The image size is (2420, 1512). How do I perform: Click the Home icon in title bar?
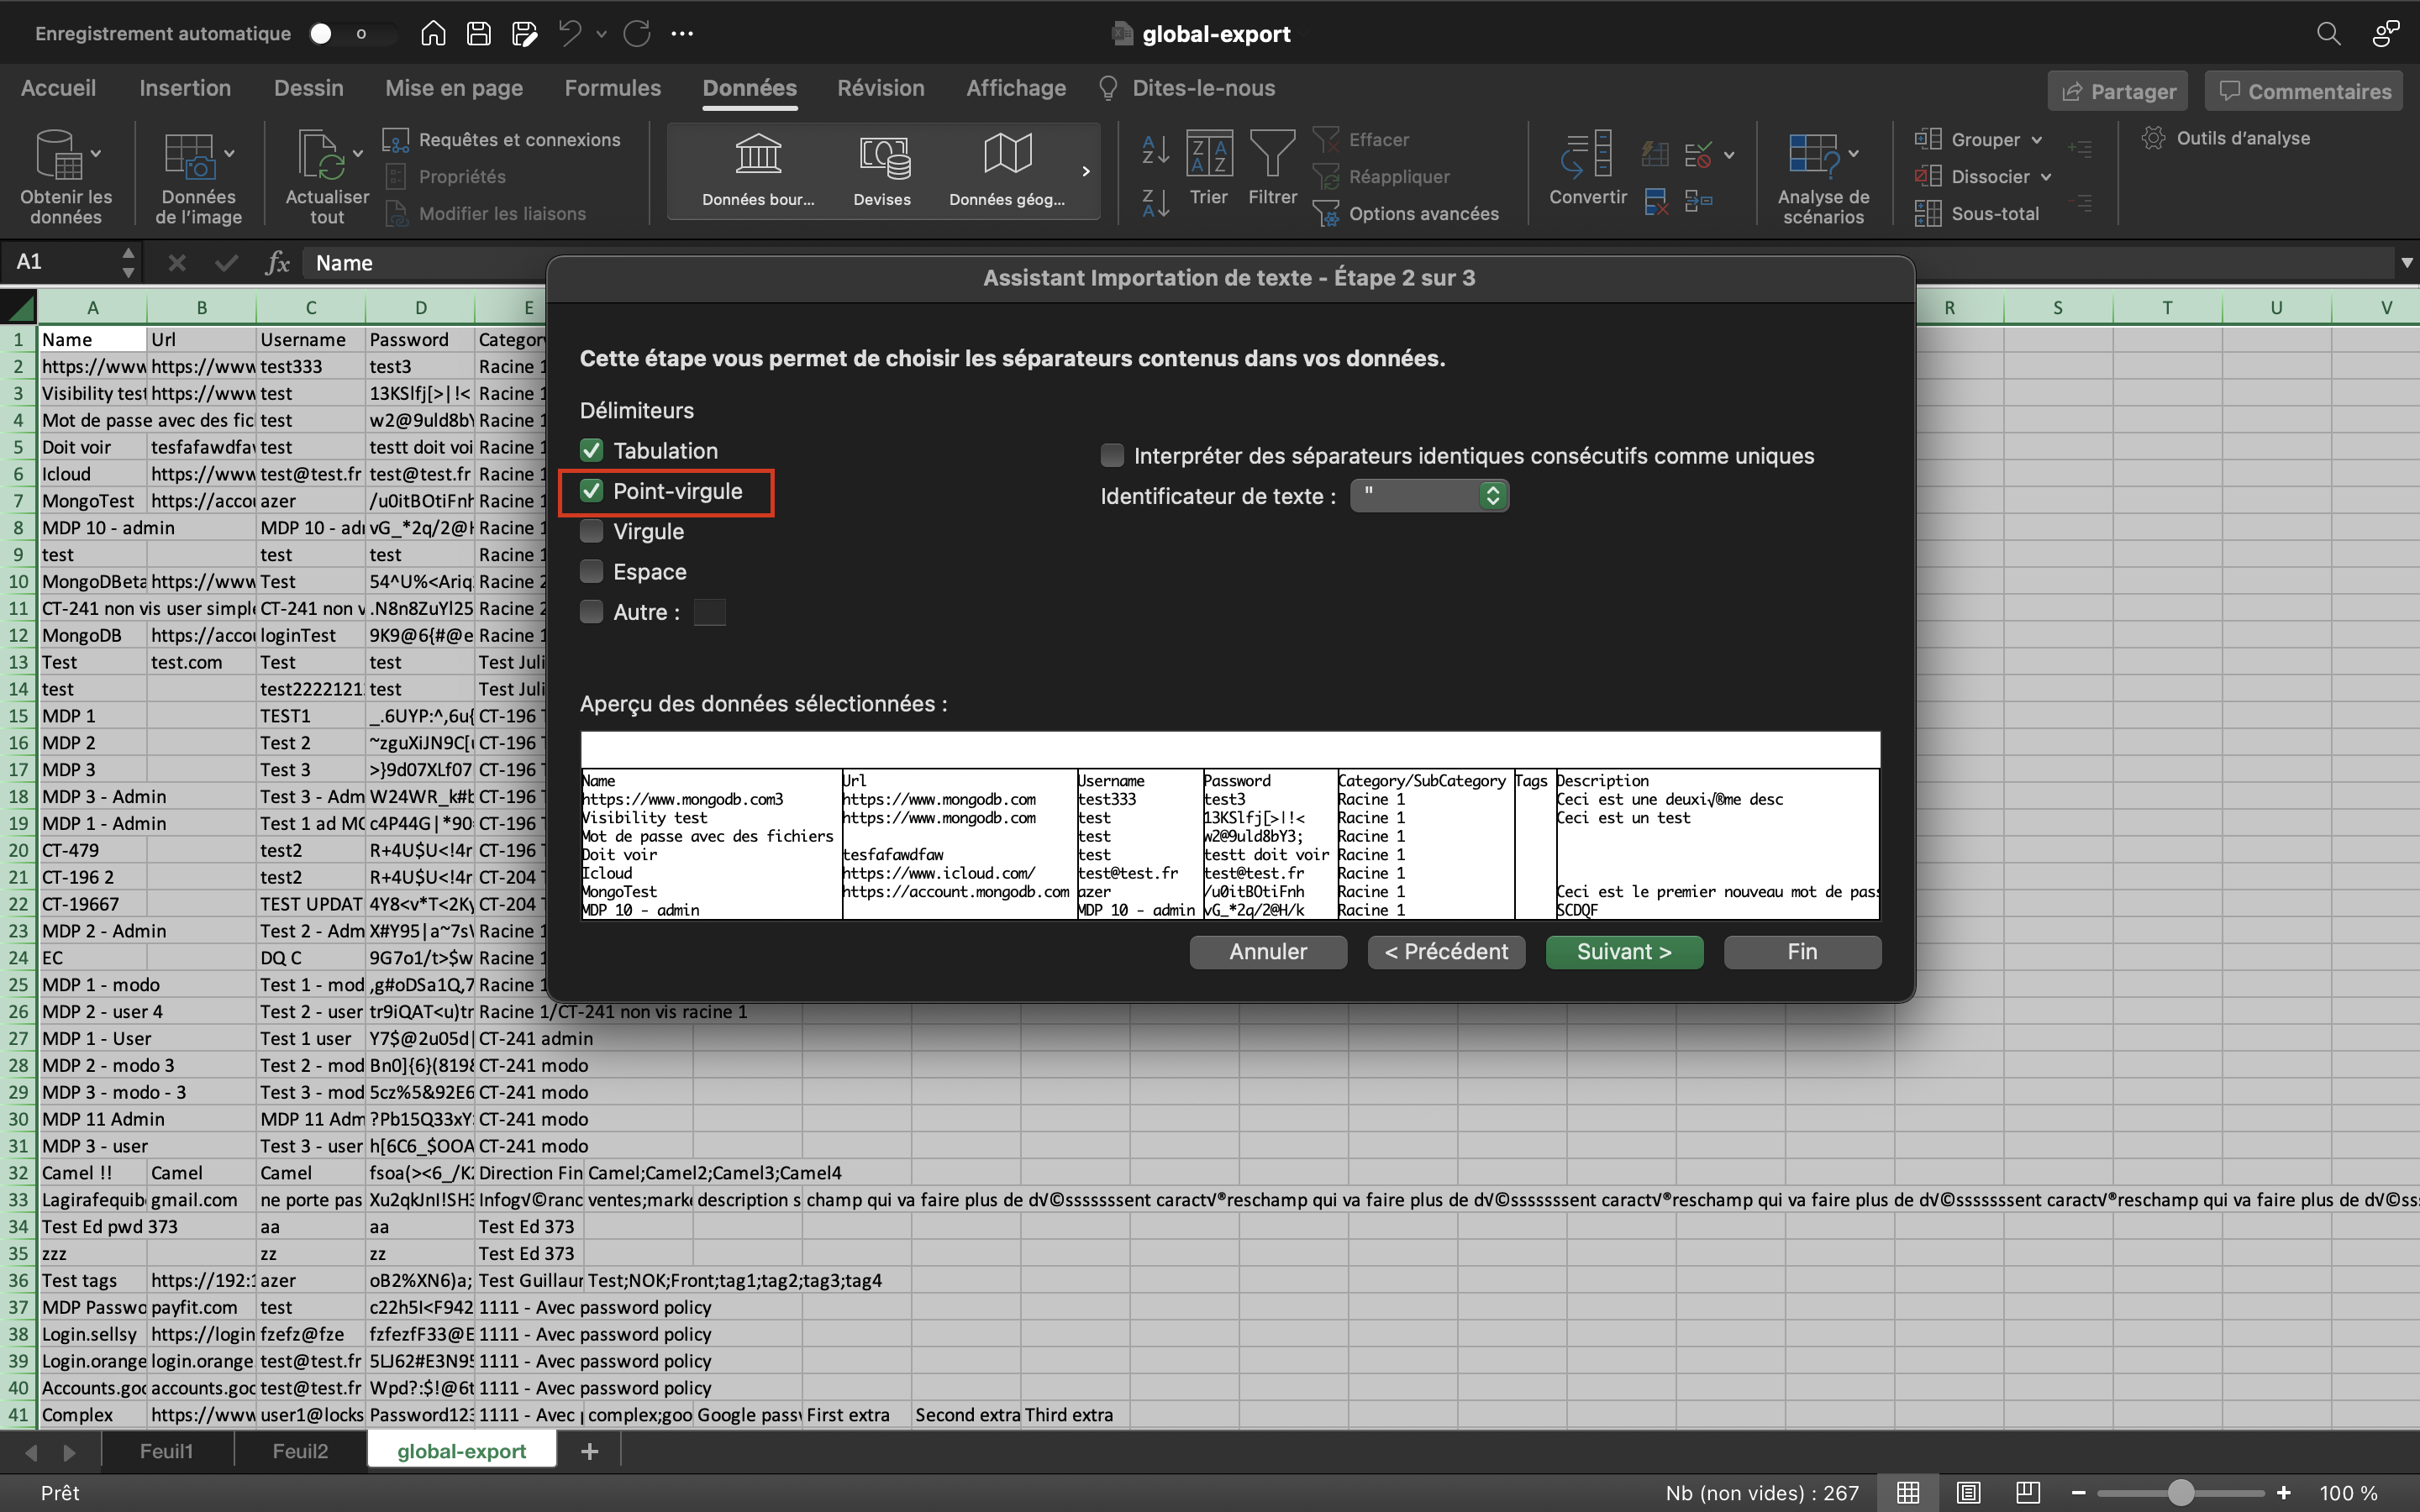pyautogui.click(x=433, y=34)
